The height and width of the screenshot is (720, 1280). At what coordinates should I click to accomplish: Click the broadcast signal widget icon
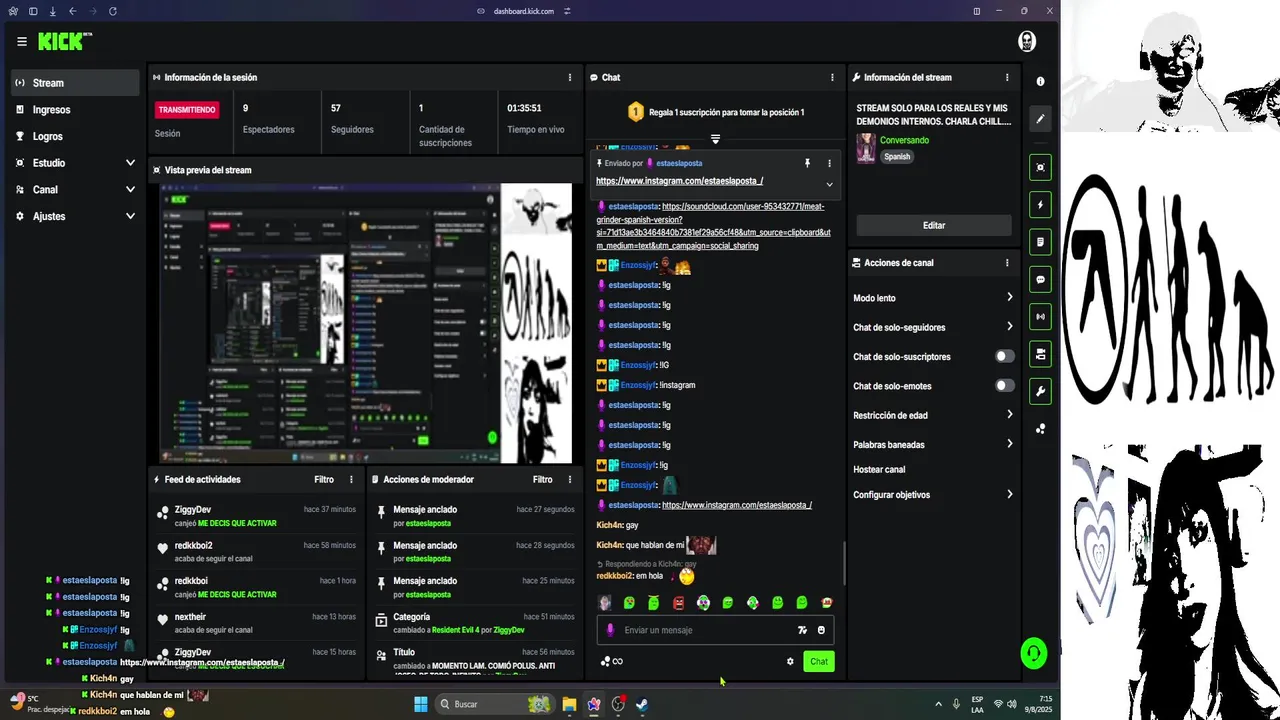point(1040,317)
